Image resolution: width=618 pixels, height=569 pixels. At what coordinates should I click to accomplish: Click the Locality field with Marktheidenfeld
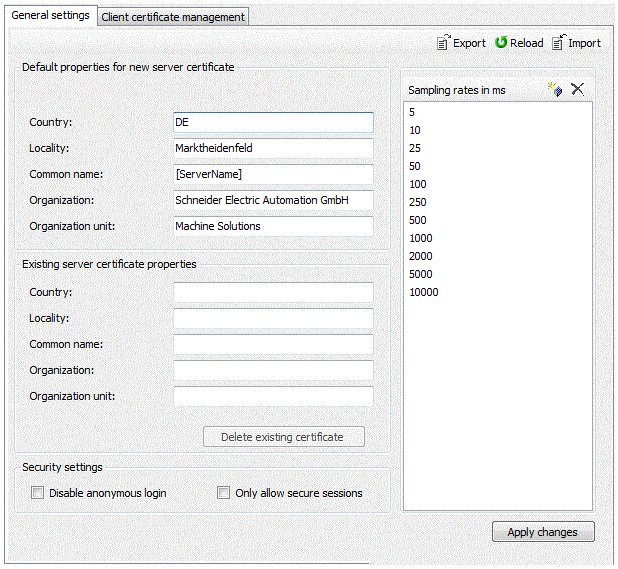(x=272, y=148)
